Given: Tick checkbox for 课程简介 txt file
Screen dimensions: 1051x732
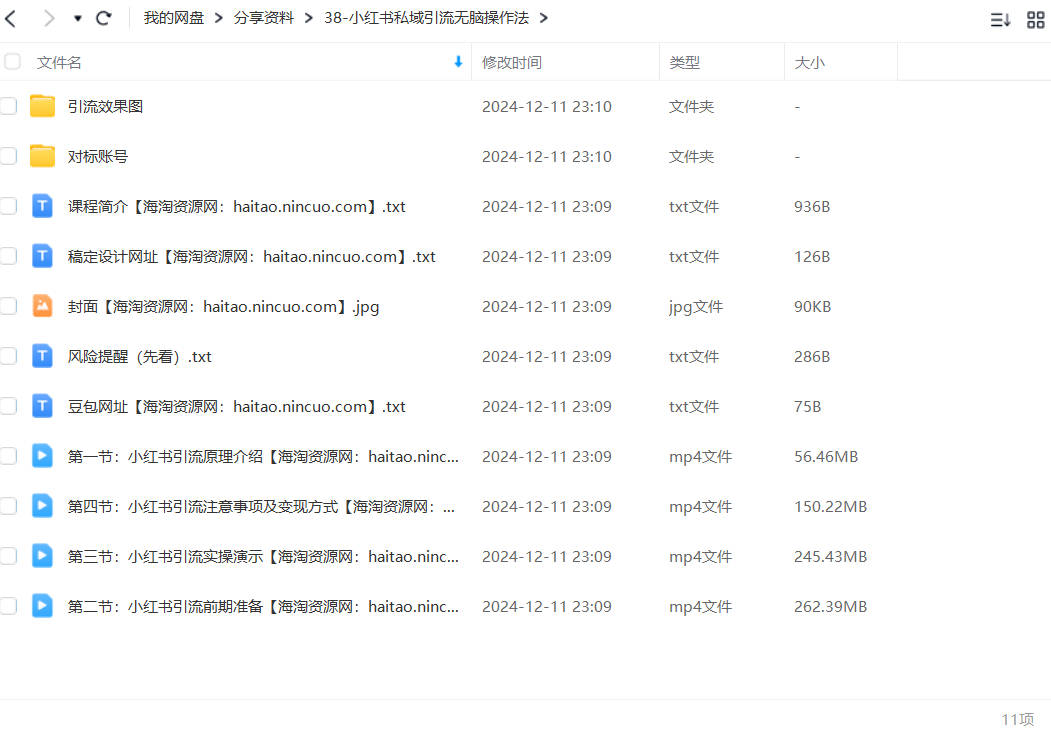Looking at the screenshot, I should (8, 206).
